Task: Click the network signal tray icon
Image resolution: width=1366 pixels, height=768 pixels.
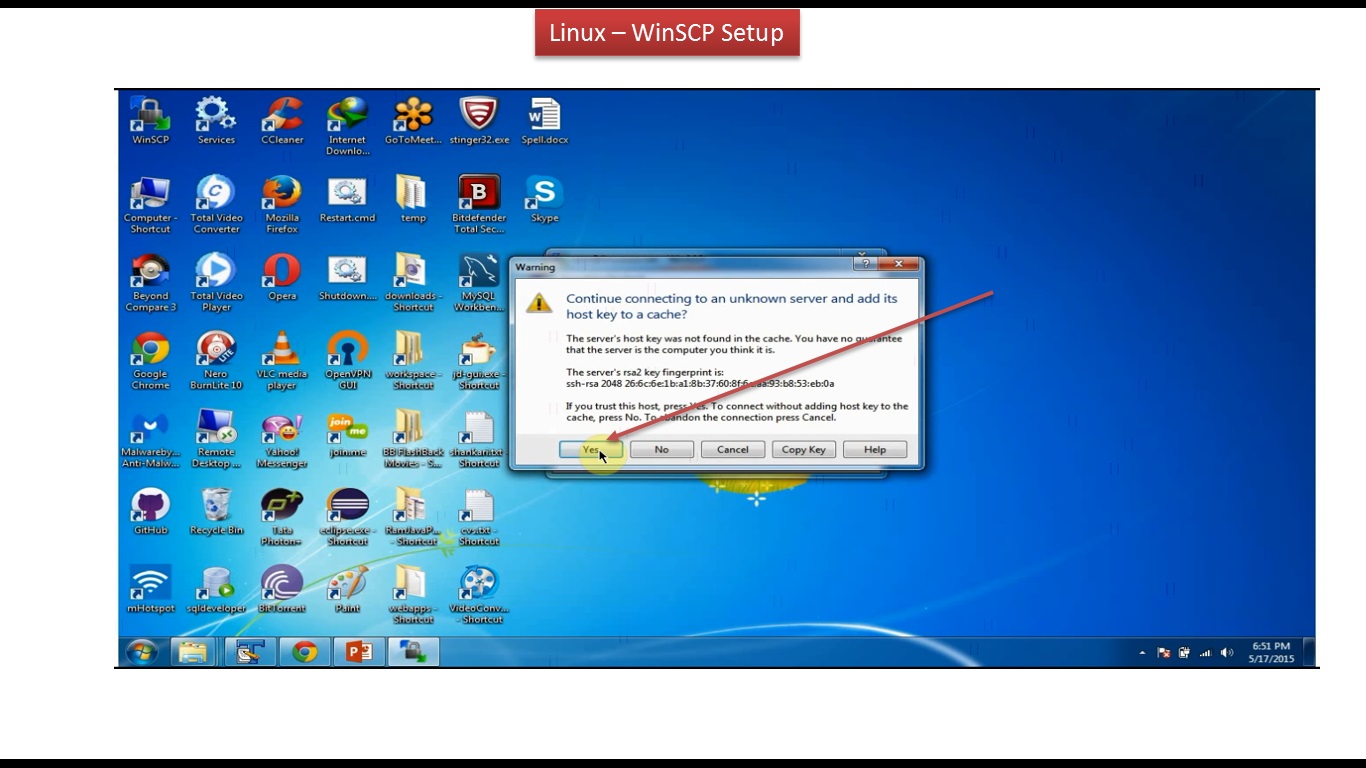Action: pos(1205,653)
